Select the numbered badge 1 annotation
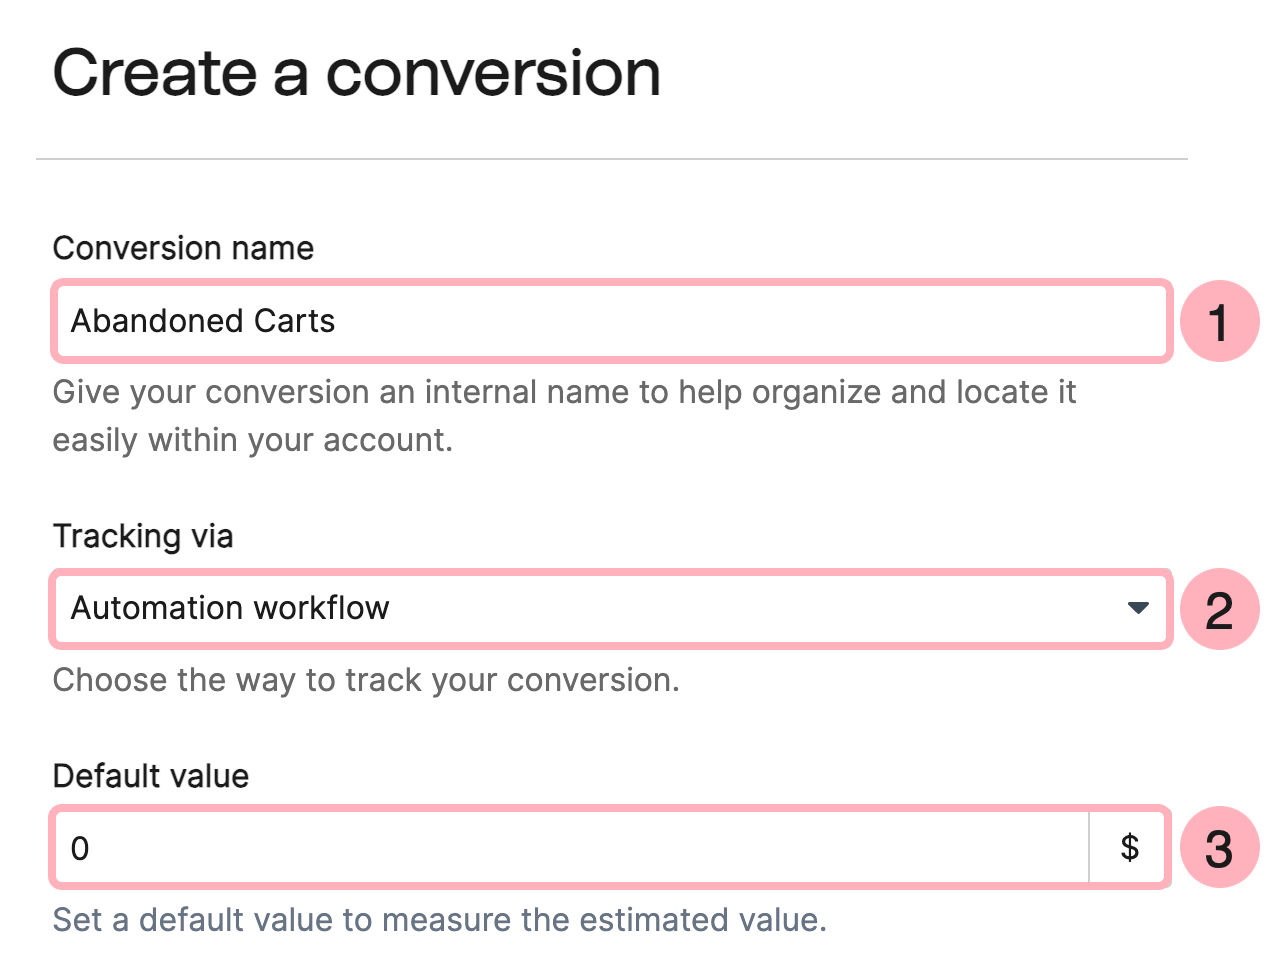Image resolution: width=1288 pixels, height=966 pixels. 1219,321
